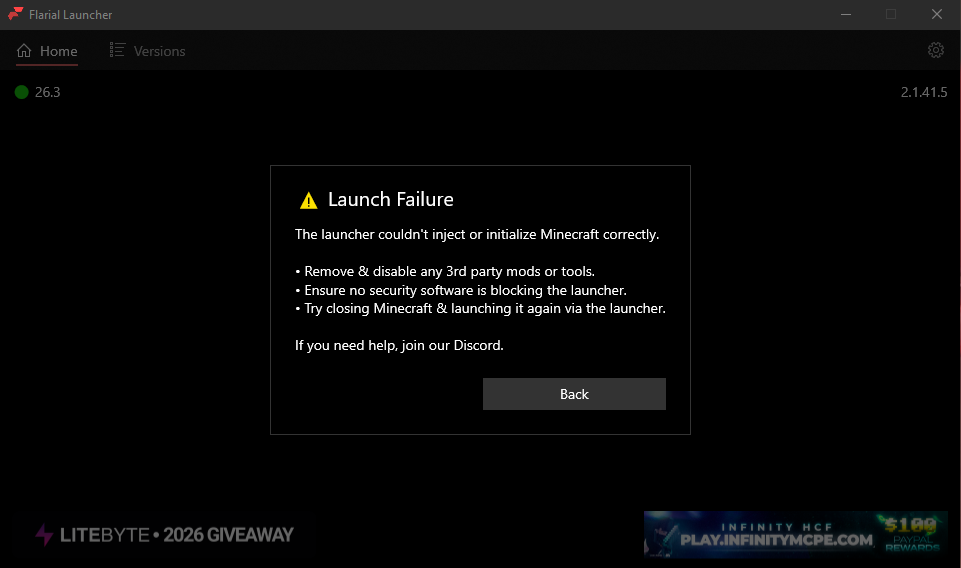Switch to the Versions tab label
This screenshot has height=568, width=961.
pos(159,51)
